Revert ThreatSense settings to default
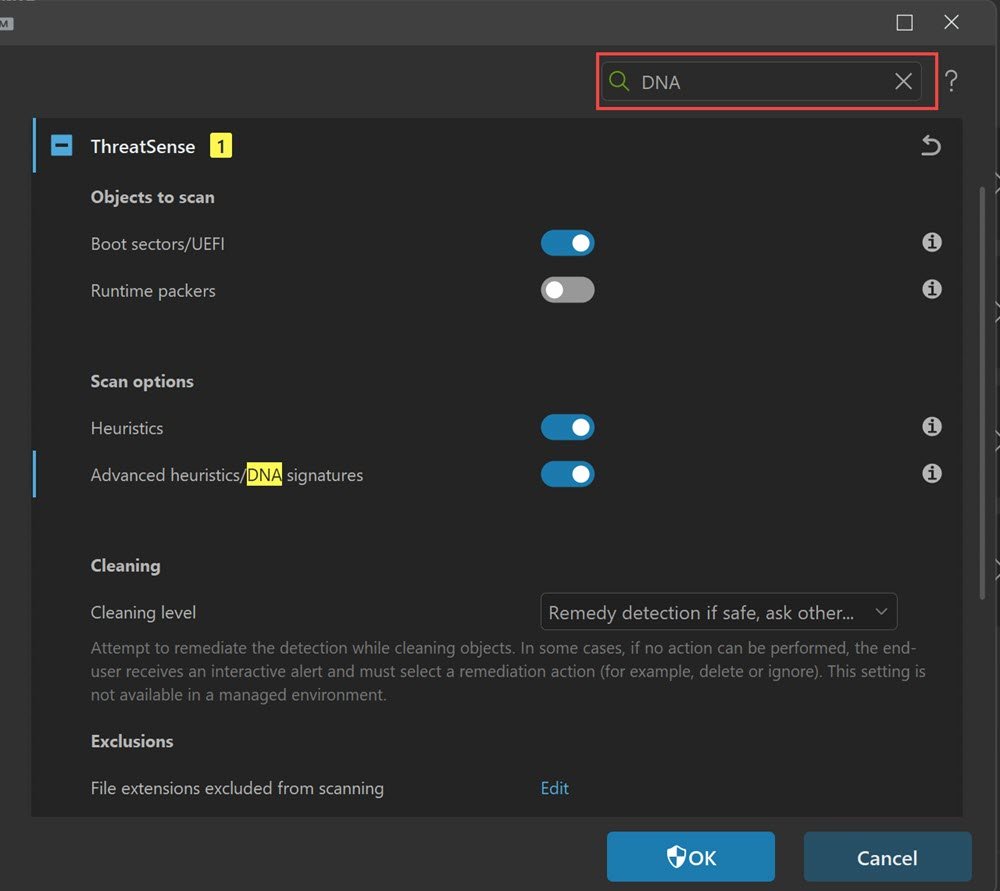Viewport: 1000px width, 891px height. (930, 145)
